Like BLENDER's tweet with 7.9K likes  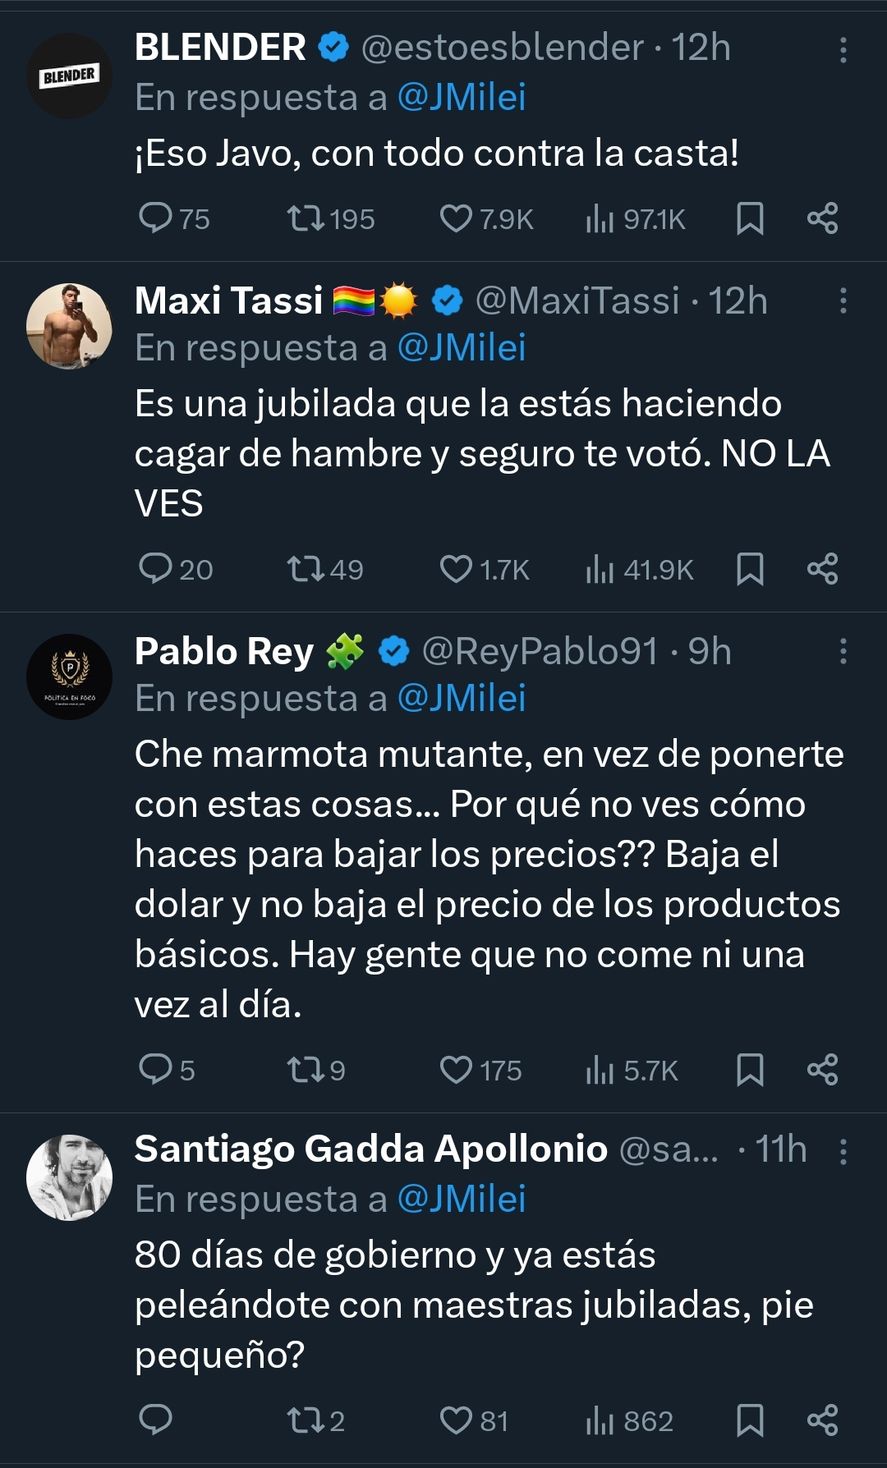(456, 218)
